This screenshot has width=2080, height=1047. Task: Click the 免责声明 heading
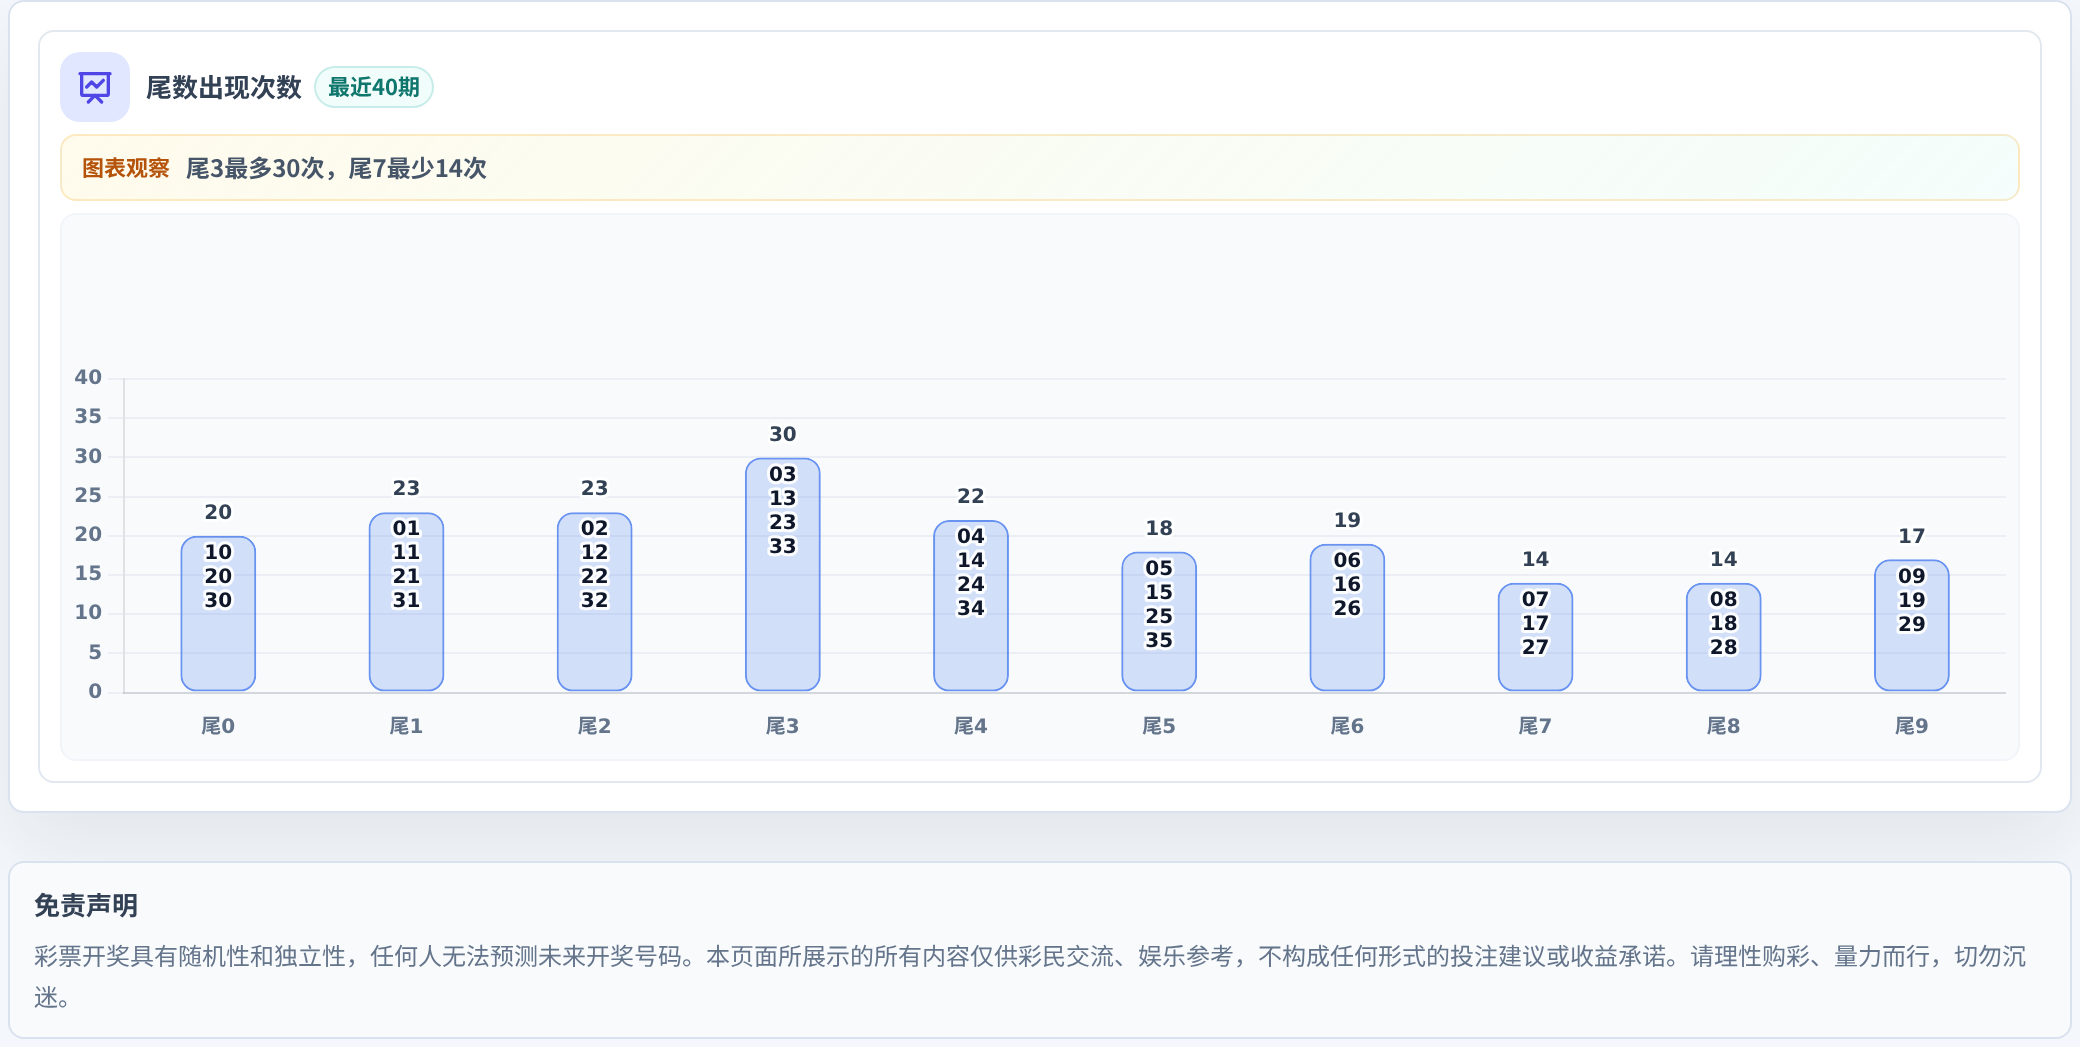pos(86,906)
